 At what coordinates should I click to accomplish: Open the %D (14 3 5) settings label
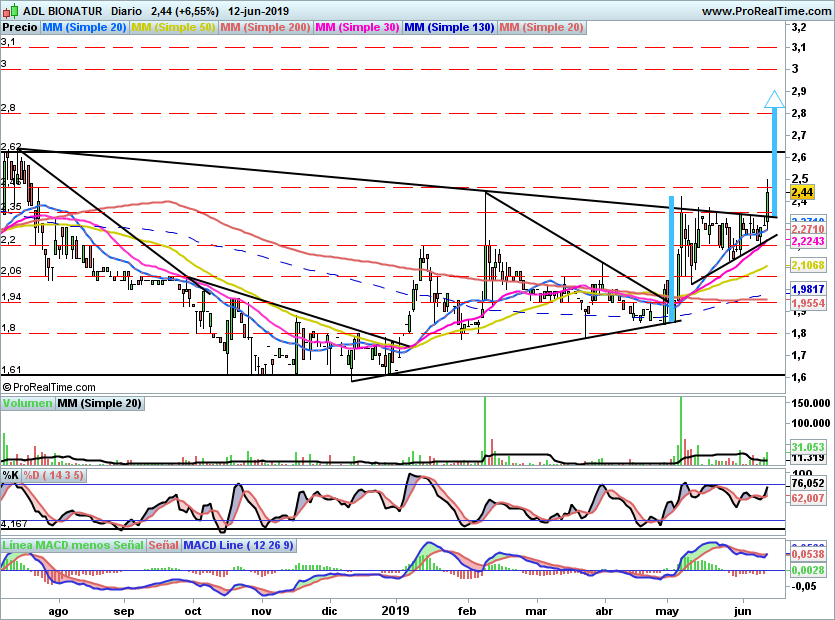pyautogui.click(x=54, y=475)
